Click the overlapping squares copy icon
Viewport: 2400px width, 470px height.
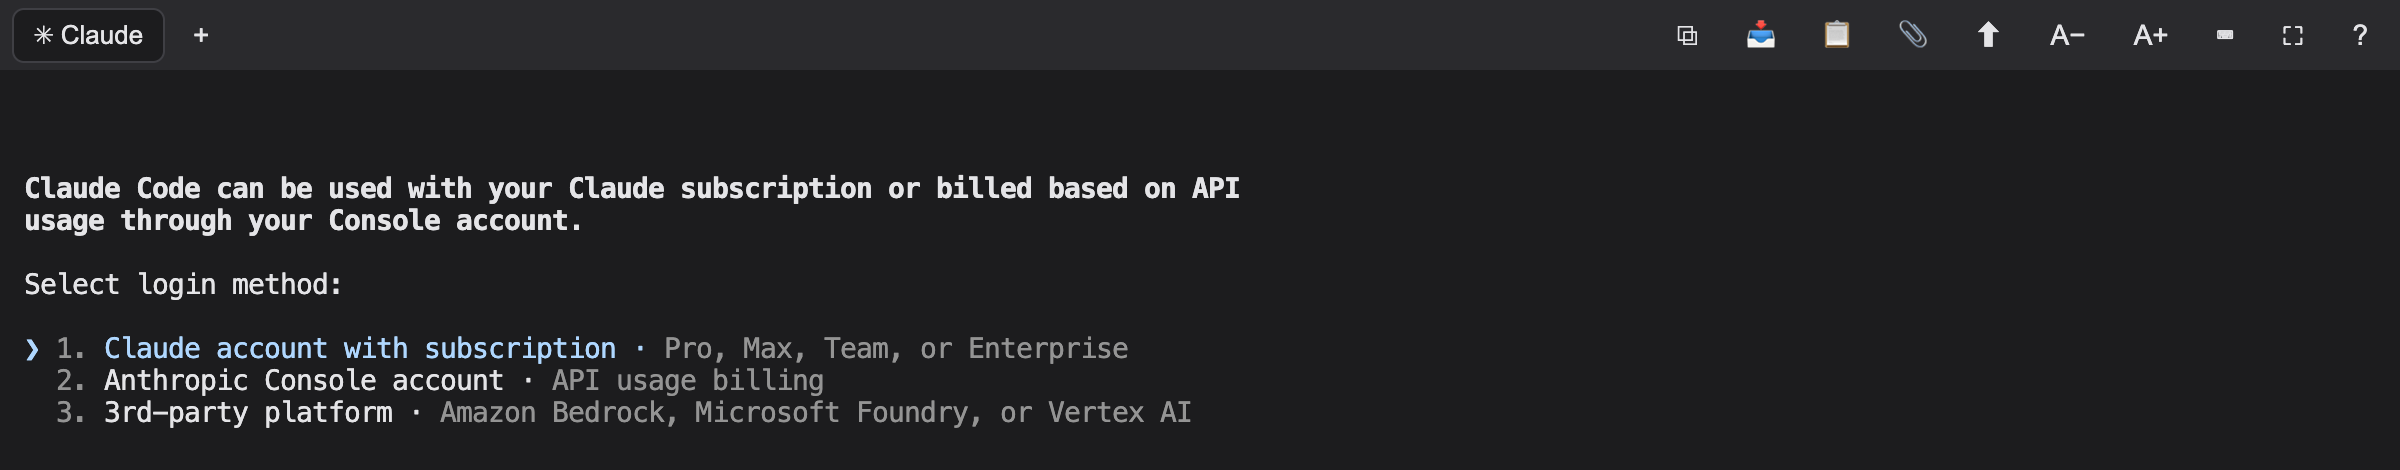pos(1687,36)
